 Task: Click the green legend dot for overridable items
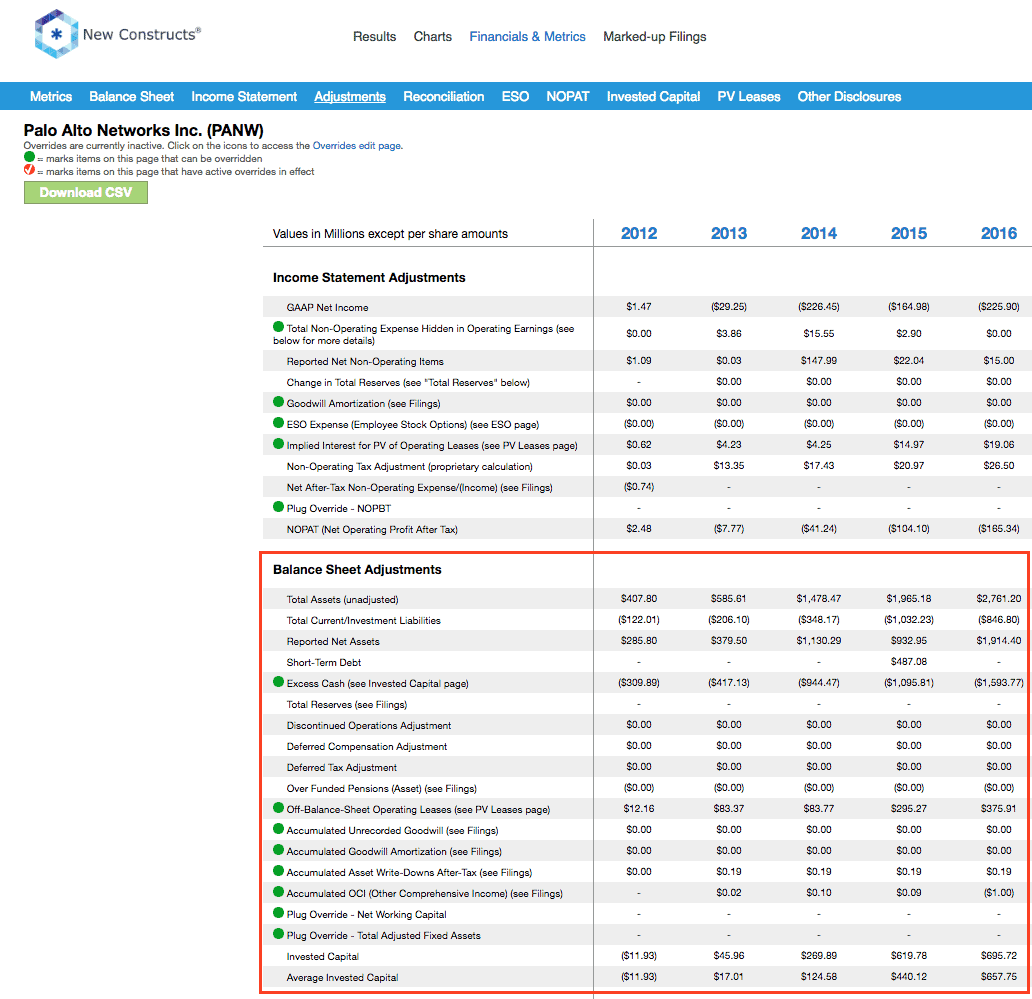pos(29,157)
